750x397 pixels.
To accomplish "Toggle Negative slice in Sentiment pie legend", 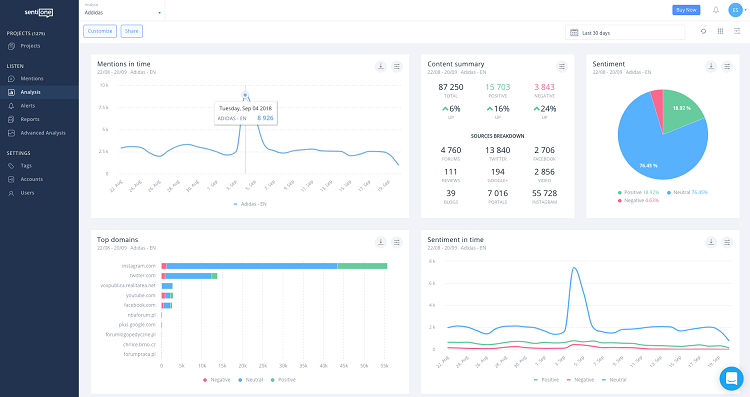I will tap(638, 200).
